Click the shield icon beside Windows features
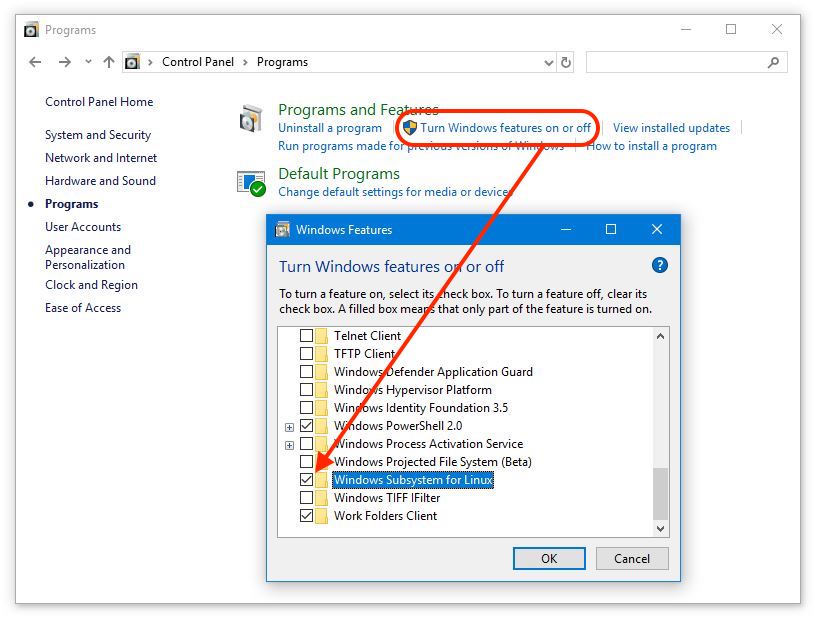Viewport: 815px width, 619px height. click(410, 128)
